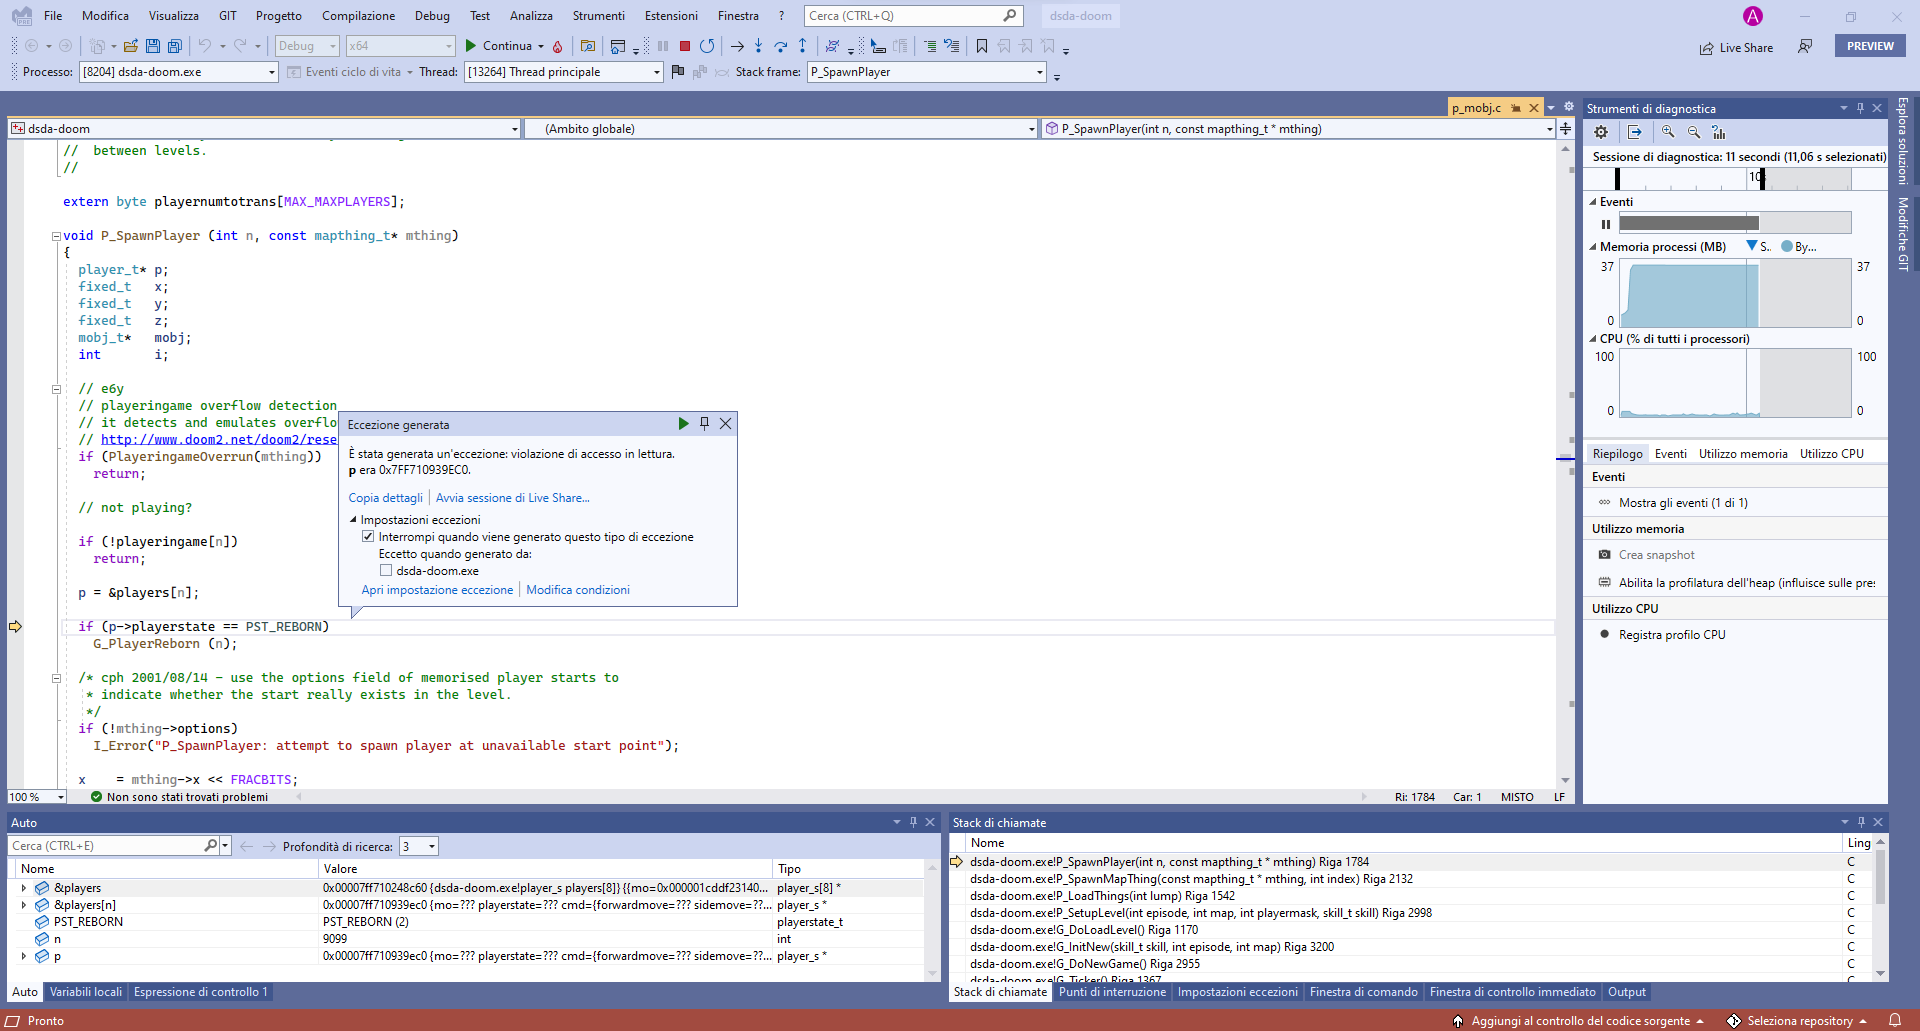Screen dimensions: 1920x1031
Task: Click the user account avatar icon
Action: [1753, 16]
